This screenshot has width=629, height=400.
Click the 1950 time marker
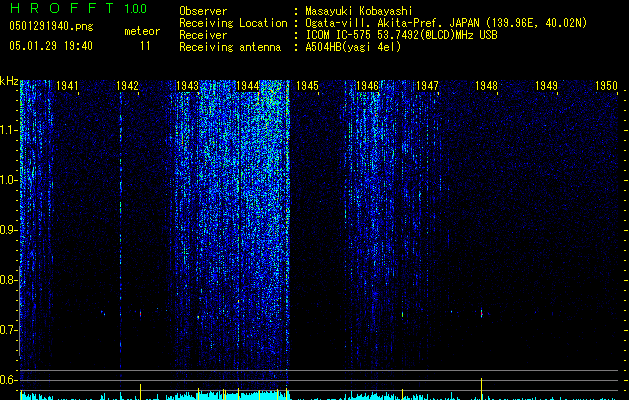click(x=606, y=86)
